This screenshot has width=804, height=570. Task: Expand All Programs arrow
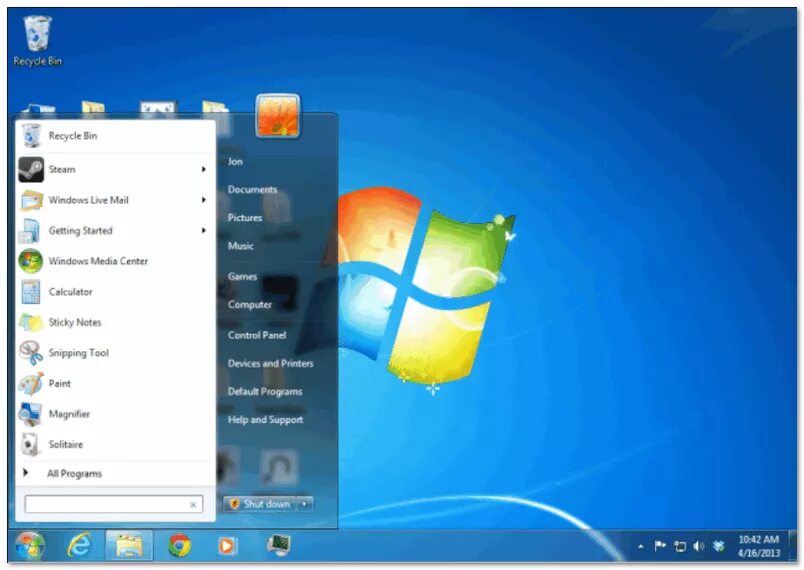(25, 473)
